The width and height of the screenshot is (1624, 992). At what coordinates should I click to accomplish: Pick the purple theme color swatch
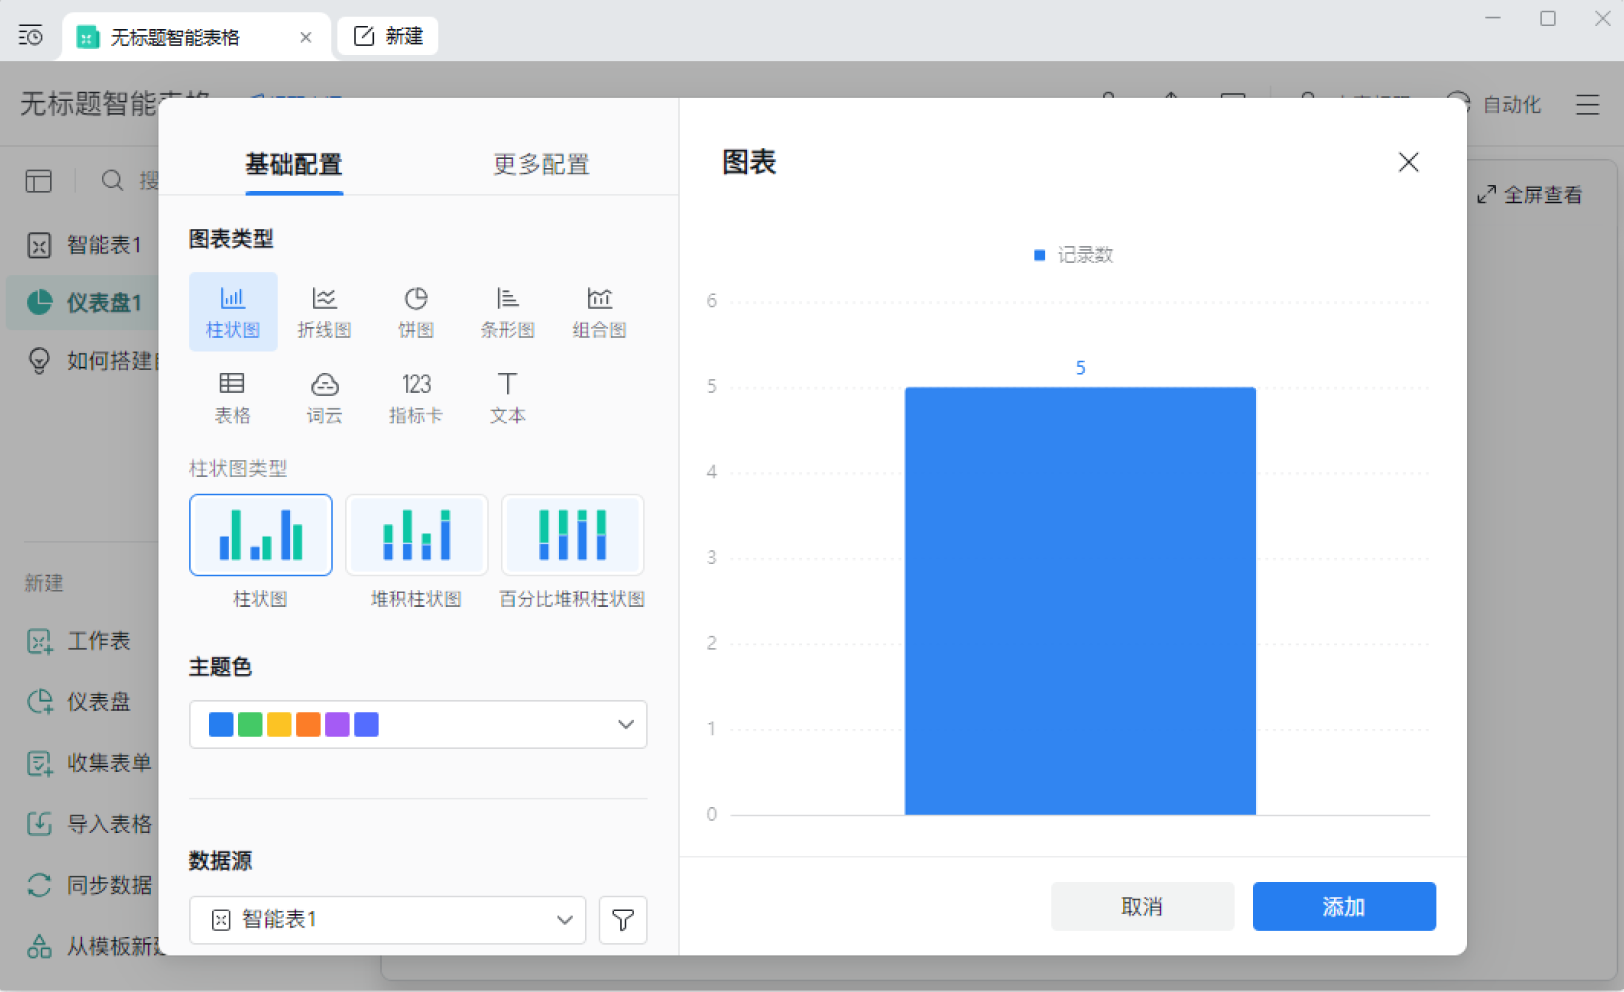point(337,724)
